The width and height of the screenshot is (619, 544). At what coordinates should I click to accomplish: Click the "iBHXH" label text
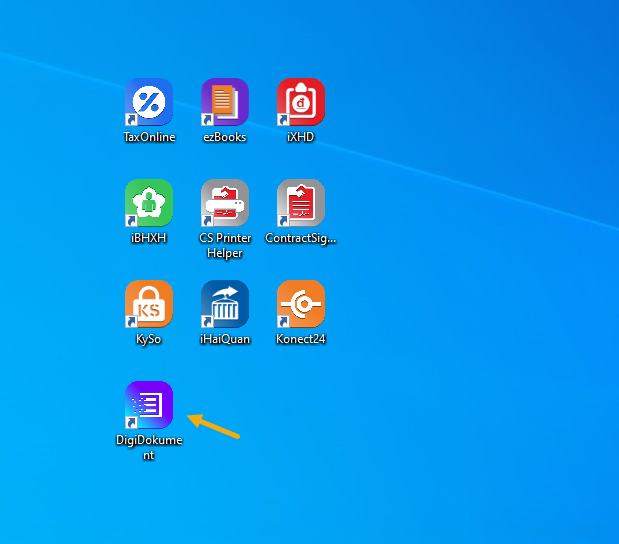(148, 238)
